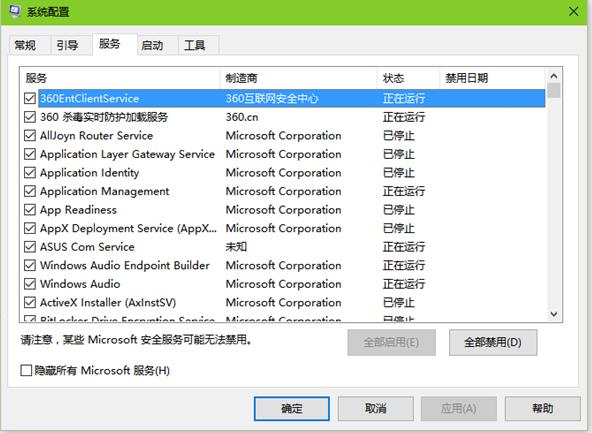This screenshot has width=592, height=433.
Task: Click 已停止 status of App Readiness
Action: [399, 210]
